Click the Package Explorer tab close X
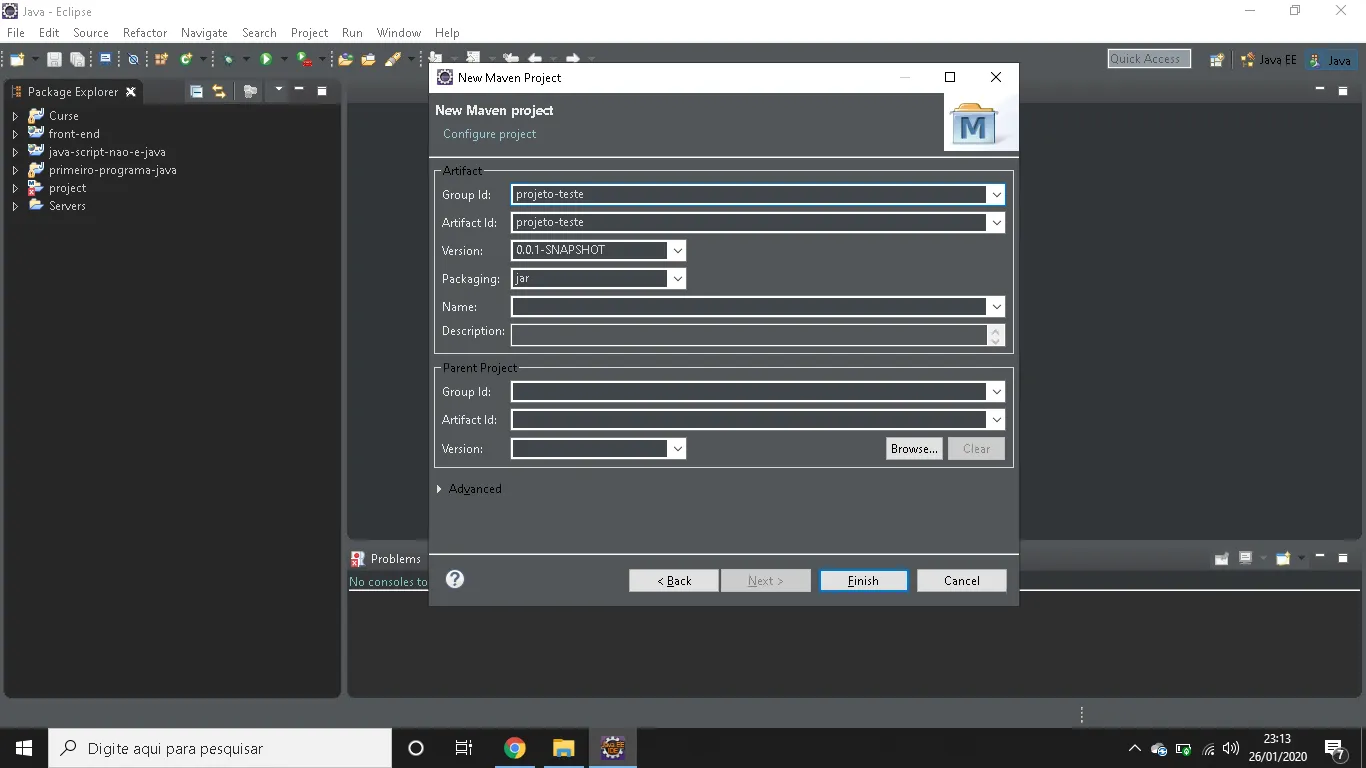1366x768 pixels. [x=131, y=92]
